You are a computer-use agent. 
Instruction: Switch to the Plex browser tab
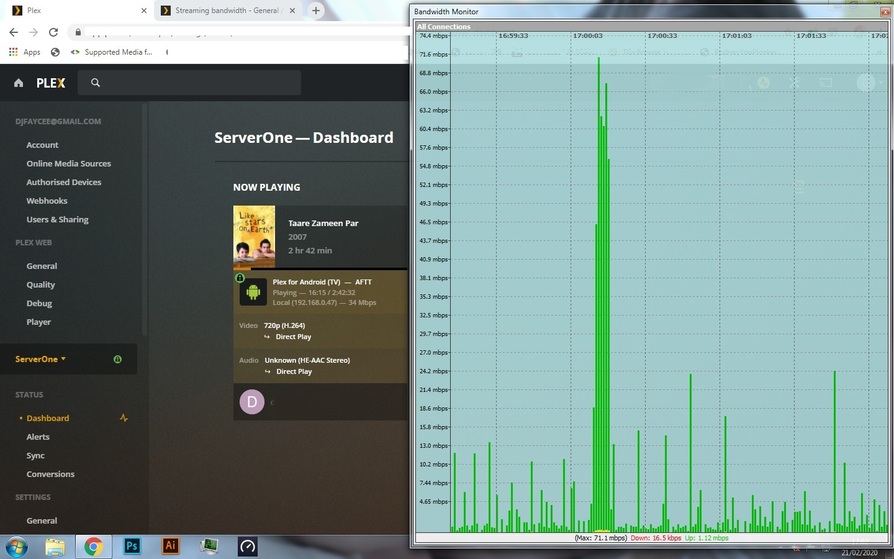[x=78, y=10]
